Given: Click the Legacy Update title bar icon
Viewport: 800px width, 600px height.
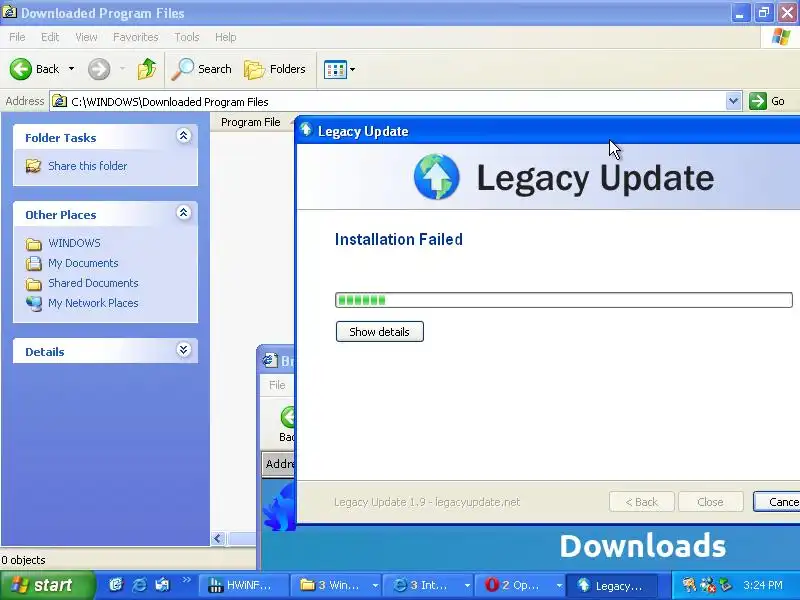Looking at the screenshot, I should [306, 130].
